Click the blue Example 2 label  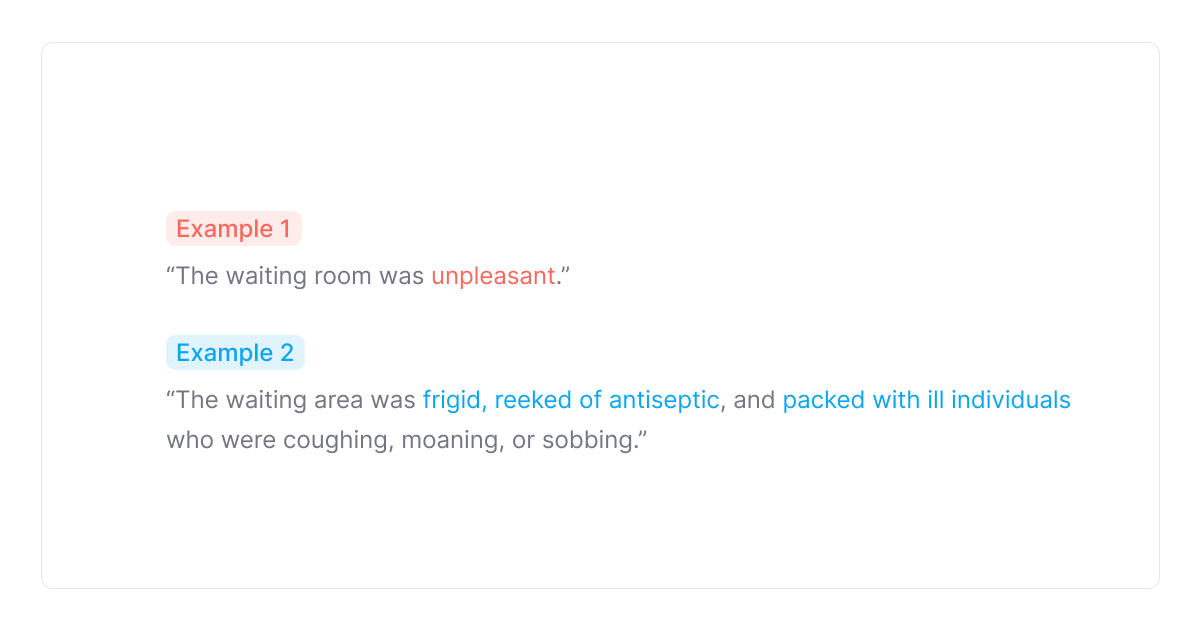point(235,353)
